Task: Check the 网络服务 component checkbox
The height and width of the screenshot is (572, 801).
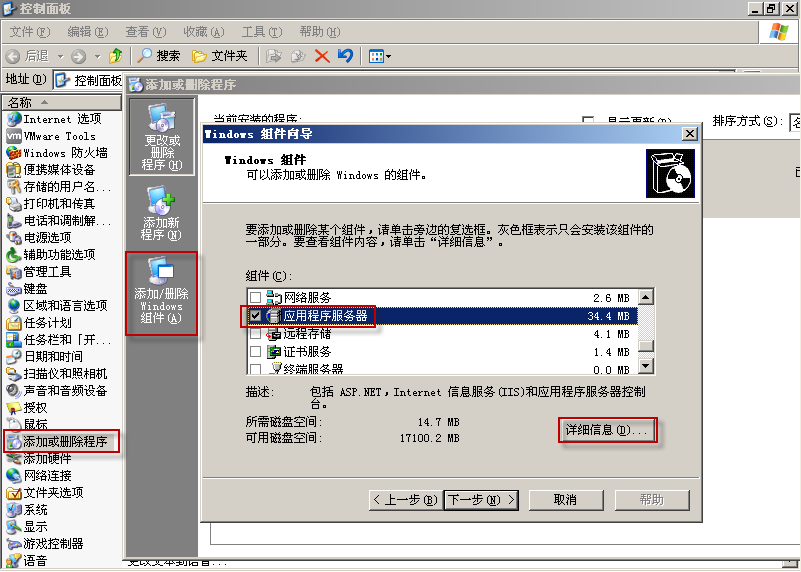Action: tap(255, 297)
